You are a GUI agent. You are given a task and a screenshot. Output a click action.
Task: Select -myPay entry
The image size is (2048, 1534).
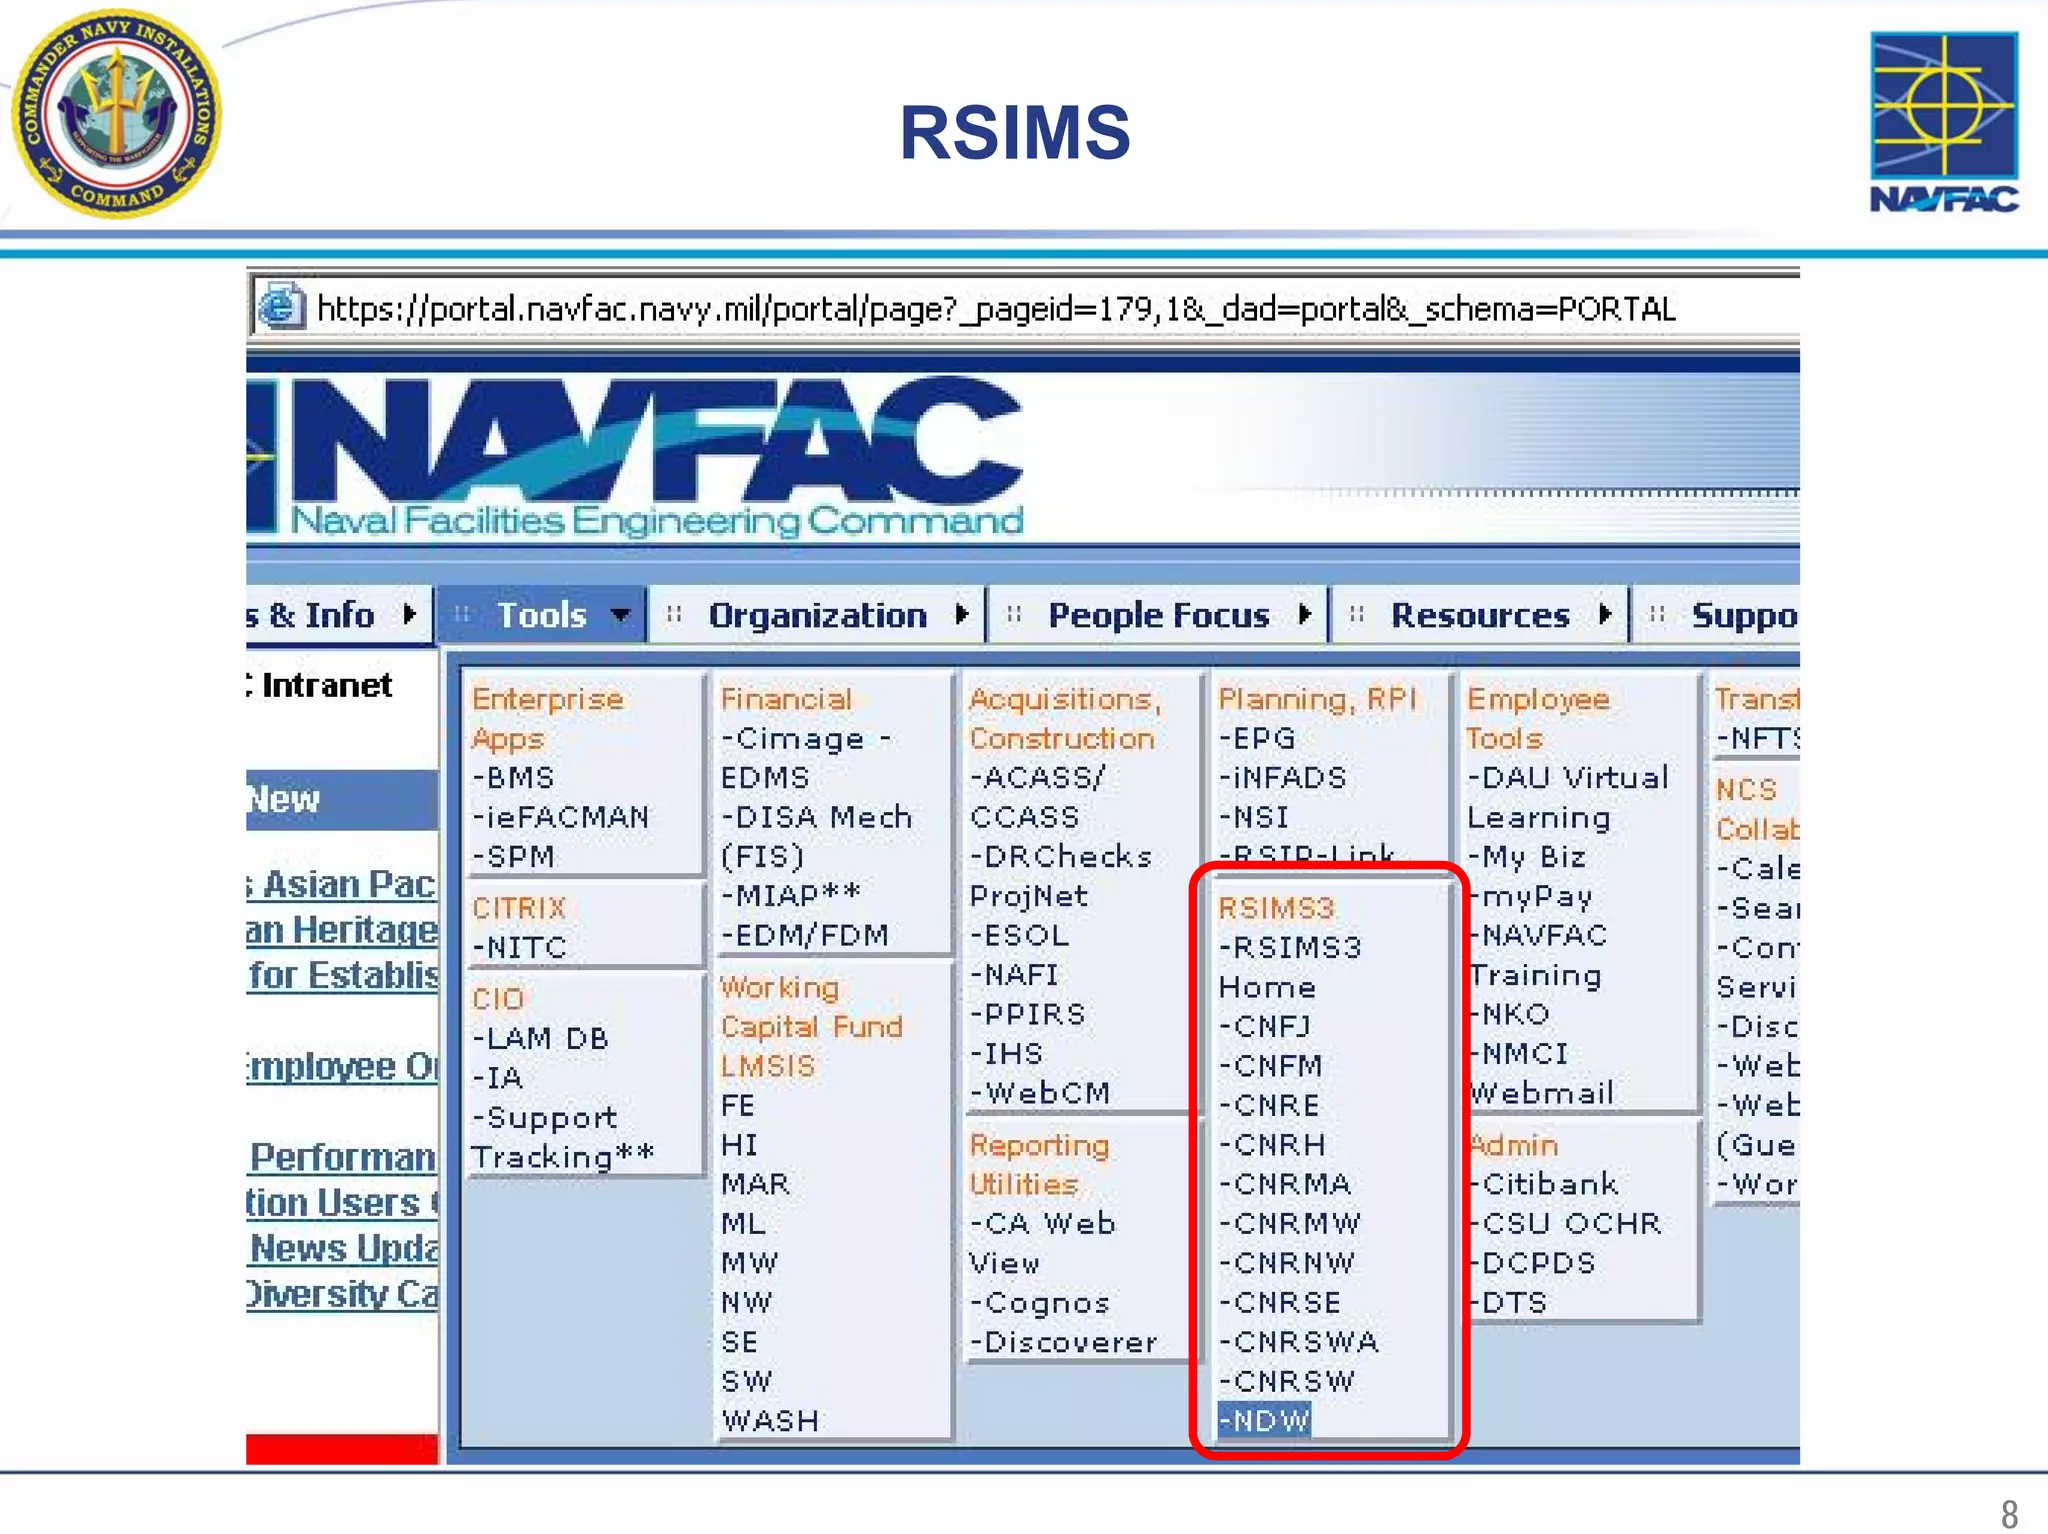(1531, 897)
